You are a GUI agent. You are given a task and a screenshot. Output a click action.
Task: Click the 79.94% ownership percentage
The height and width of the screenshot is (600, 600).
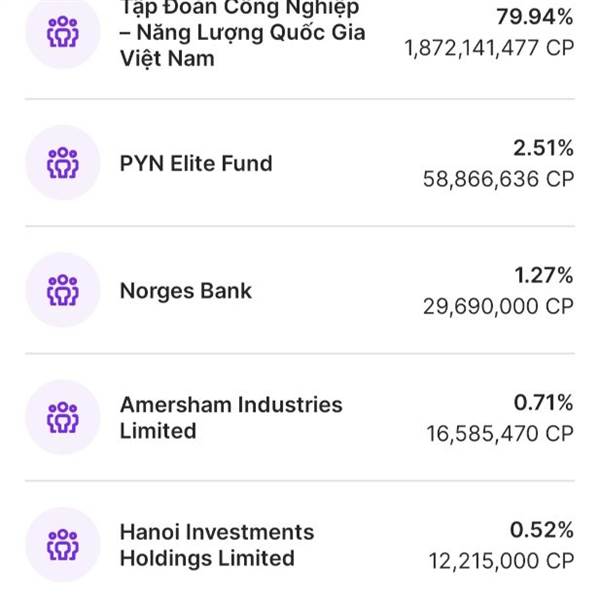[x=535, y=17]
